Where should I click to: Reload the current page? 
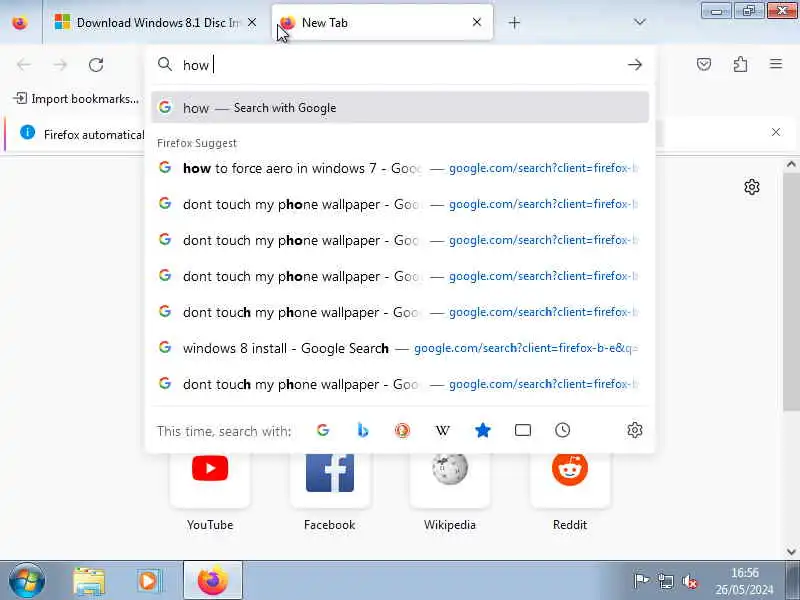[96, 65]
